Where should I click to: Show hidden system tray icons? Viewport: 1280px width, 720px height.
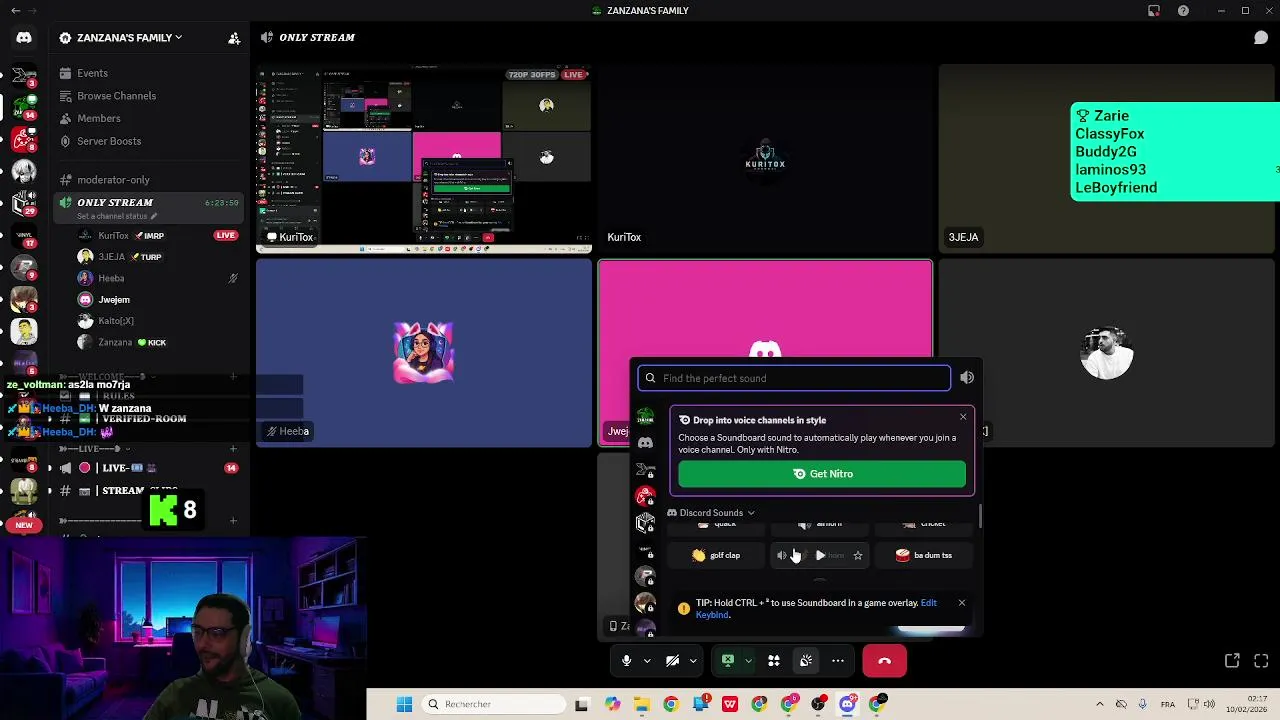tap(1099, 704)
